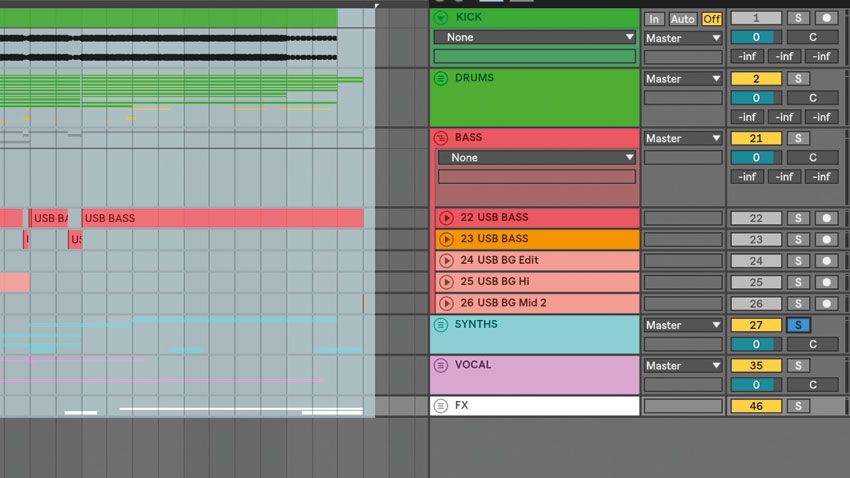Solo track 25 USB BG Hi
The width and height of the screenshot is (850, 478).
click(798, 282)
